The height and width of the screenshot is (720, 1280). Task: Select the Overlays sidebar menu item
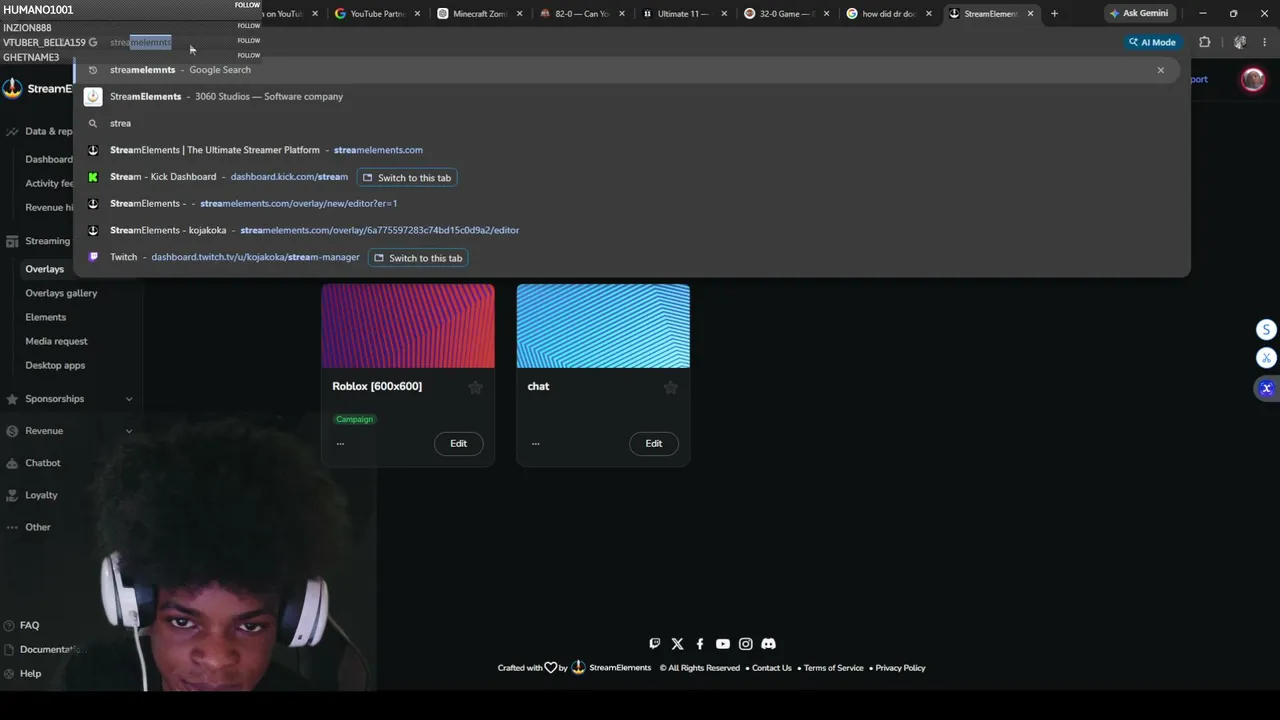(45, 269)
